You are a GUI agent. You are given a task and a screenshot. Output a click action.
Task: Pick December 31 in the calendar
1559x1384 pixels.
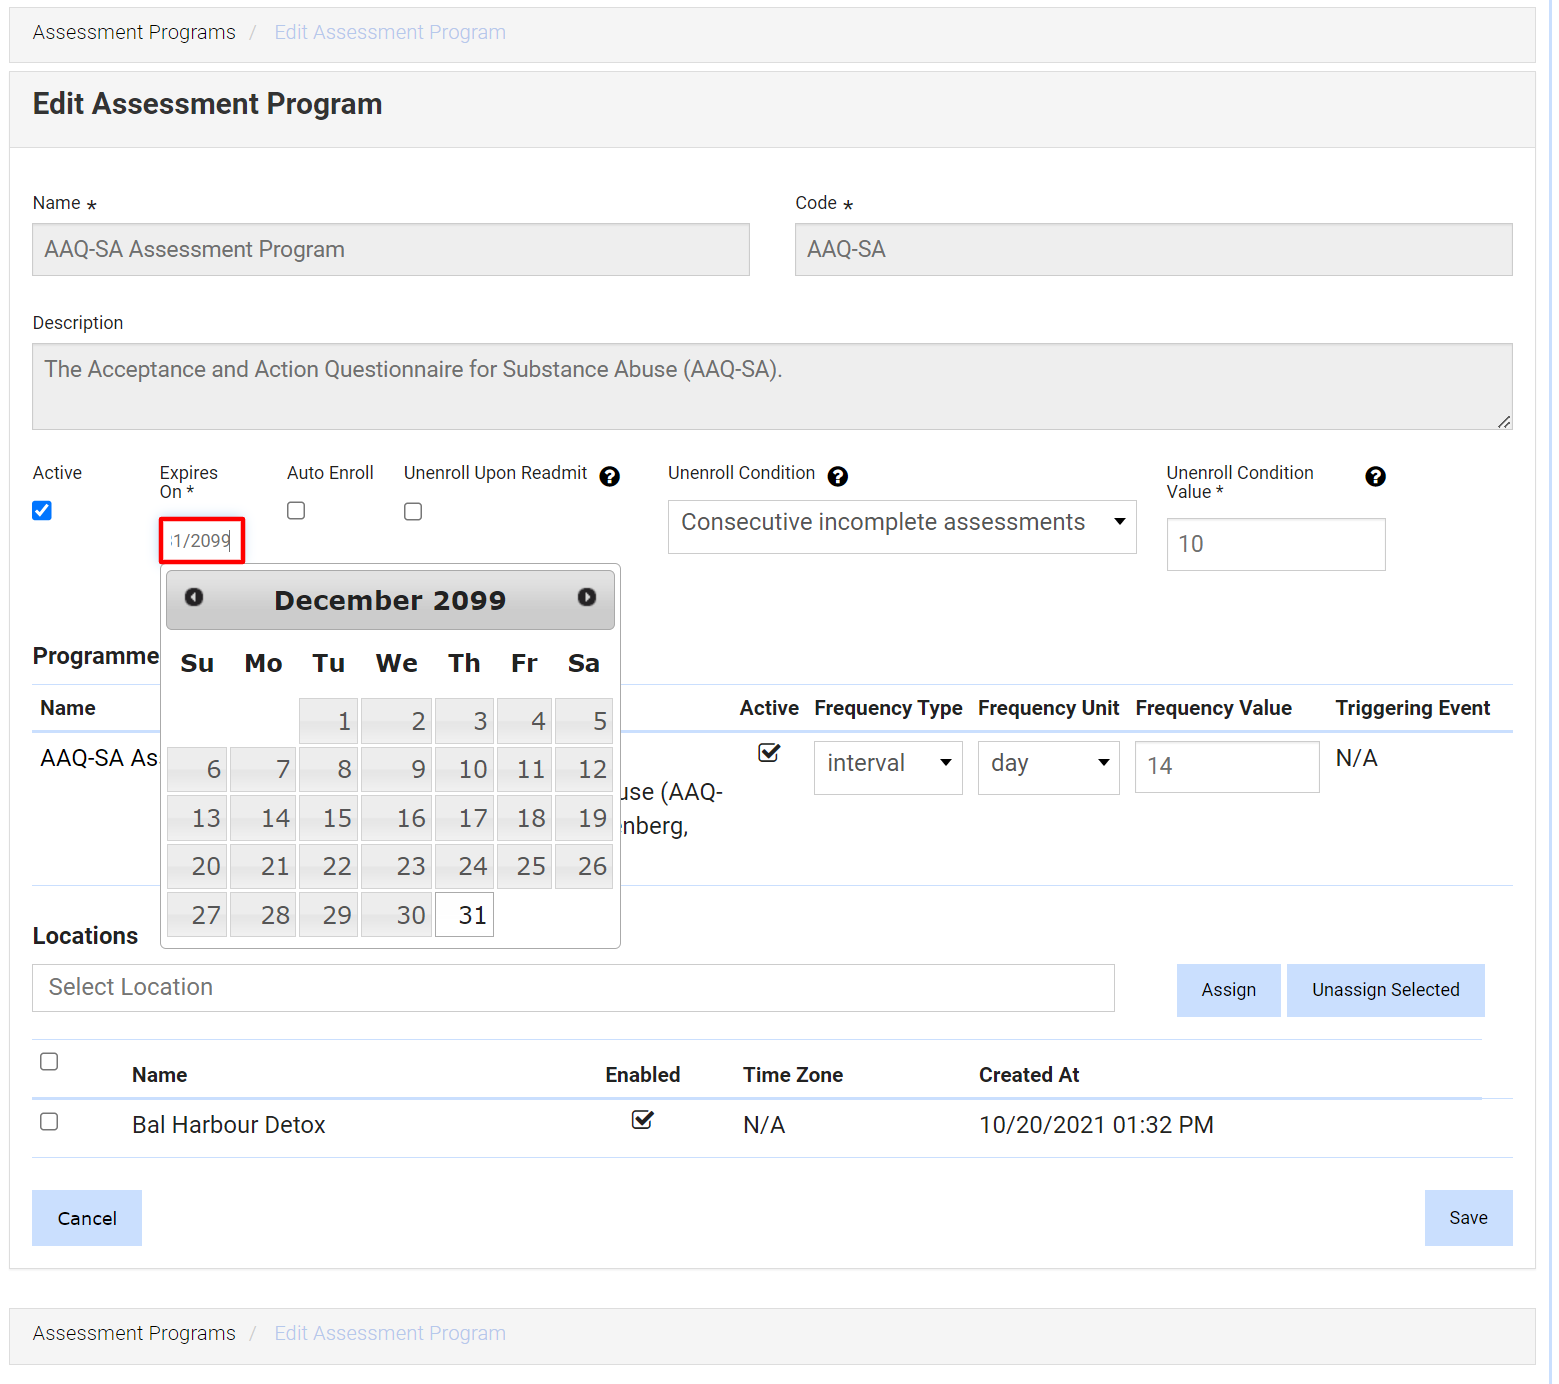tap(464, 915)
